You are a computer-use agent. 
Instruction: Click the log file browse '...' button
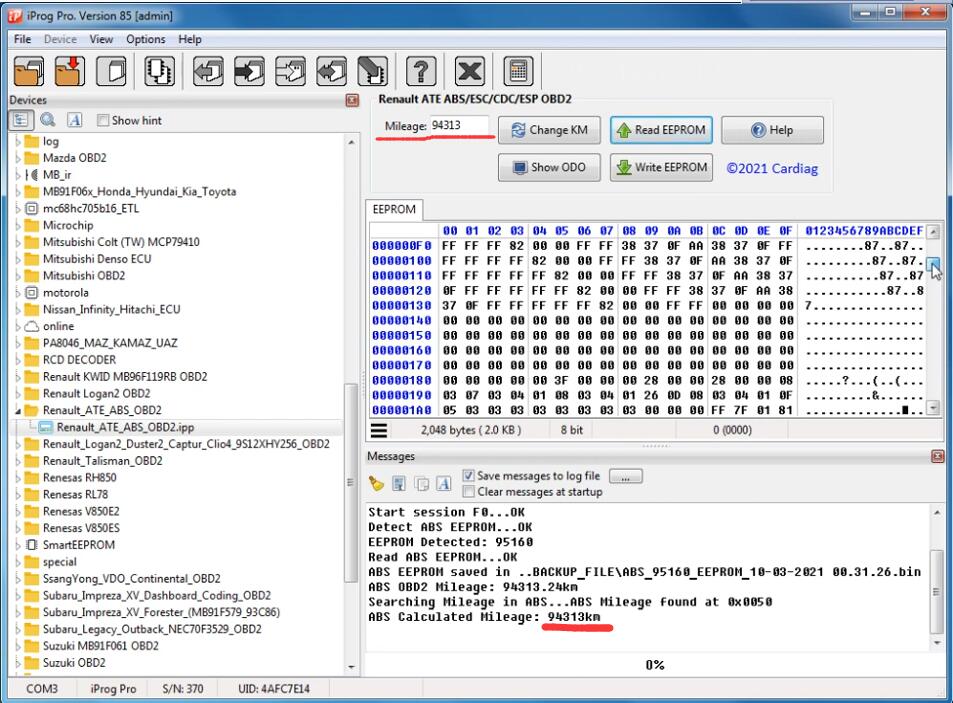(x=625, y=476)
